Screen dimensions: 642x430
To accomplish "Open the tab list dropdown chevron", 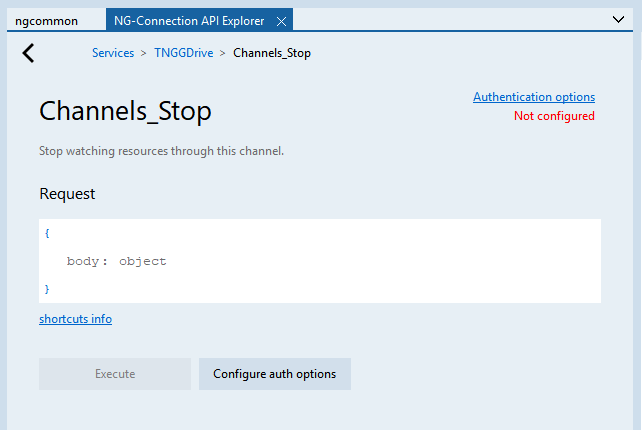I will (x=616, y=19).
